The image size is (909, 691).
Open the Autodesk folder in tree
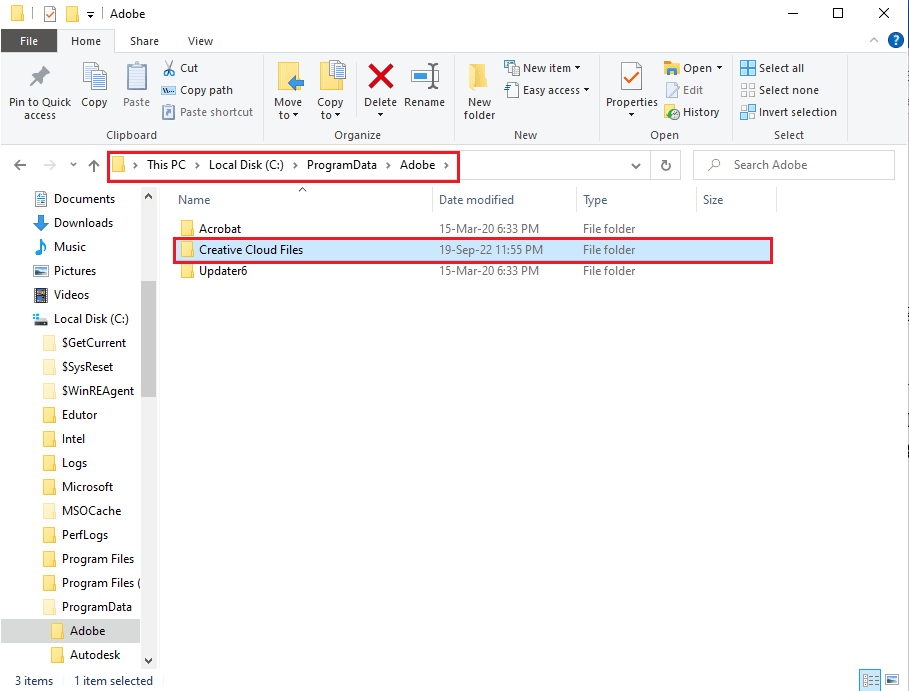85,655
